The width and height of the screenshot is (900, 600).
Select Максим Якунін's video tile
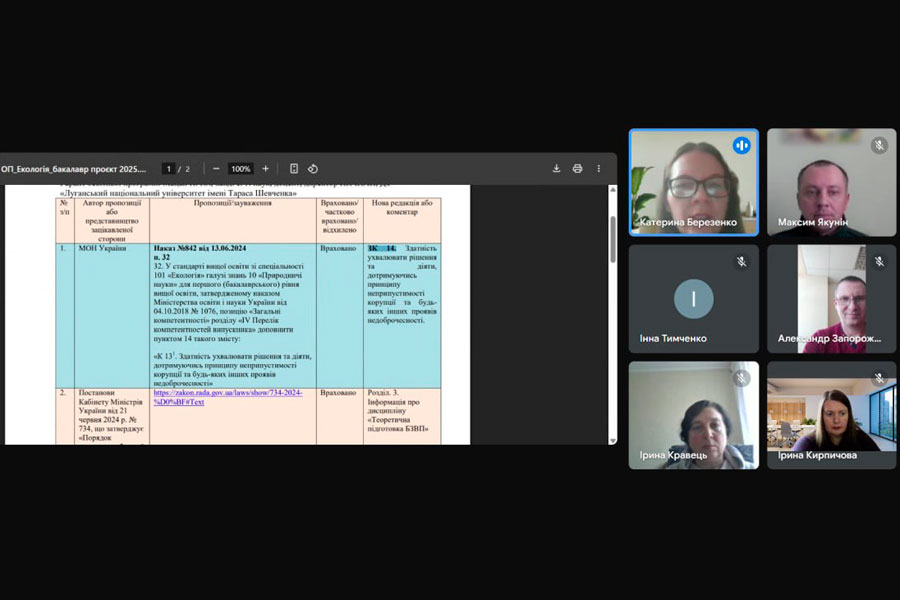point(831,183)
